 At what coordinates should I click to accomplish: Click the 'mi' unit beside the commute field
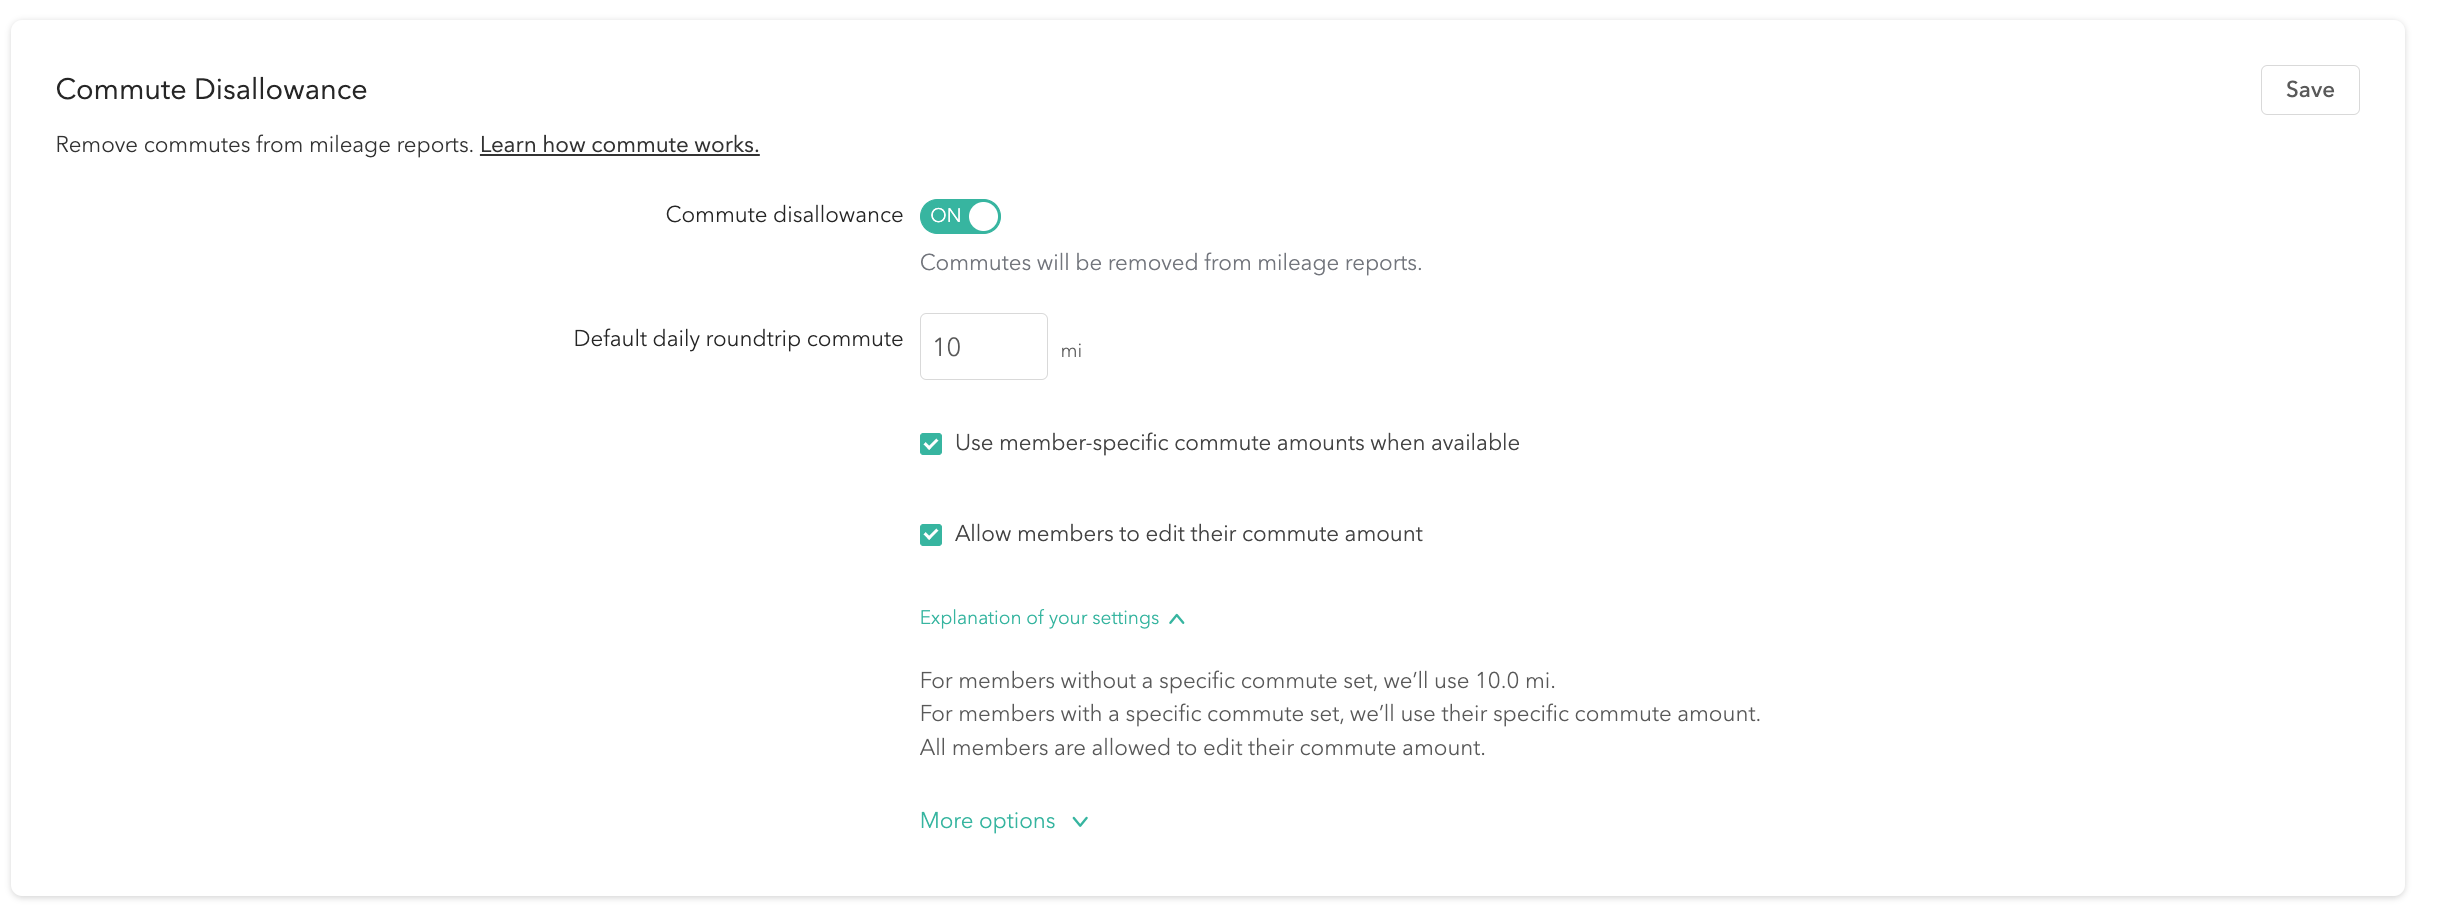(1071, 351)
